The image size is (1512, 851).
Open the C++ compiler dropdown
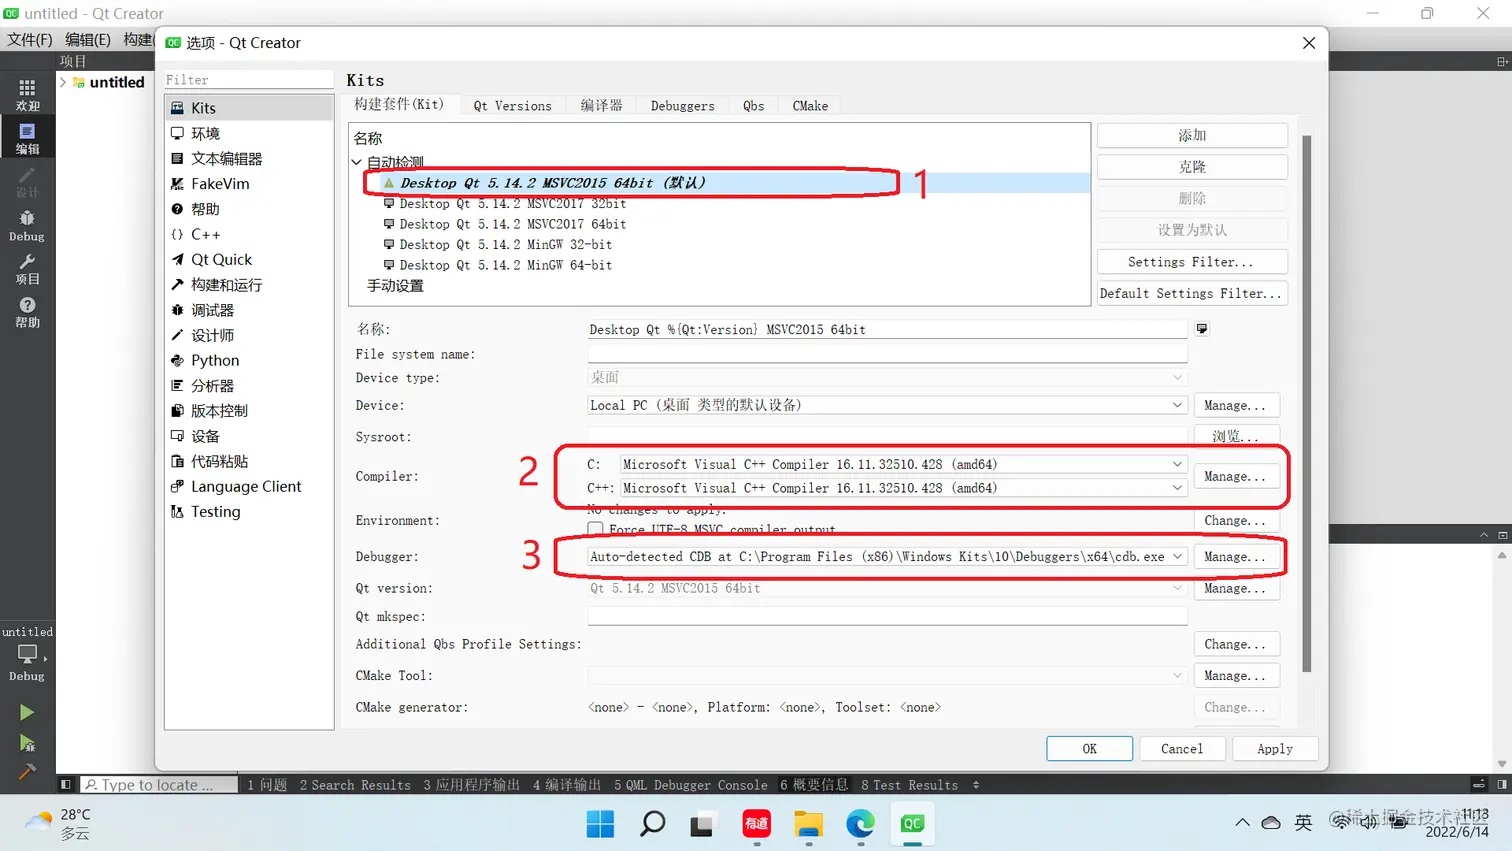(x=903, y=488)
